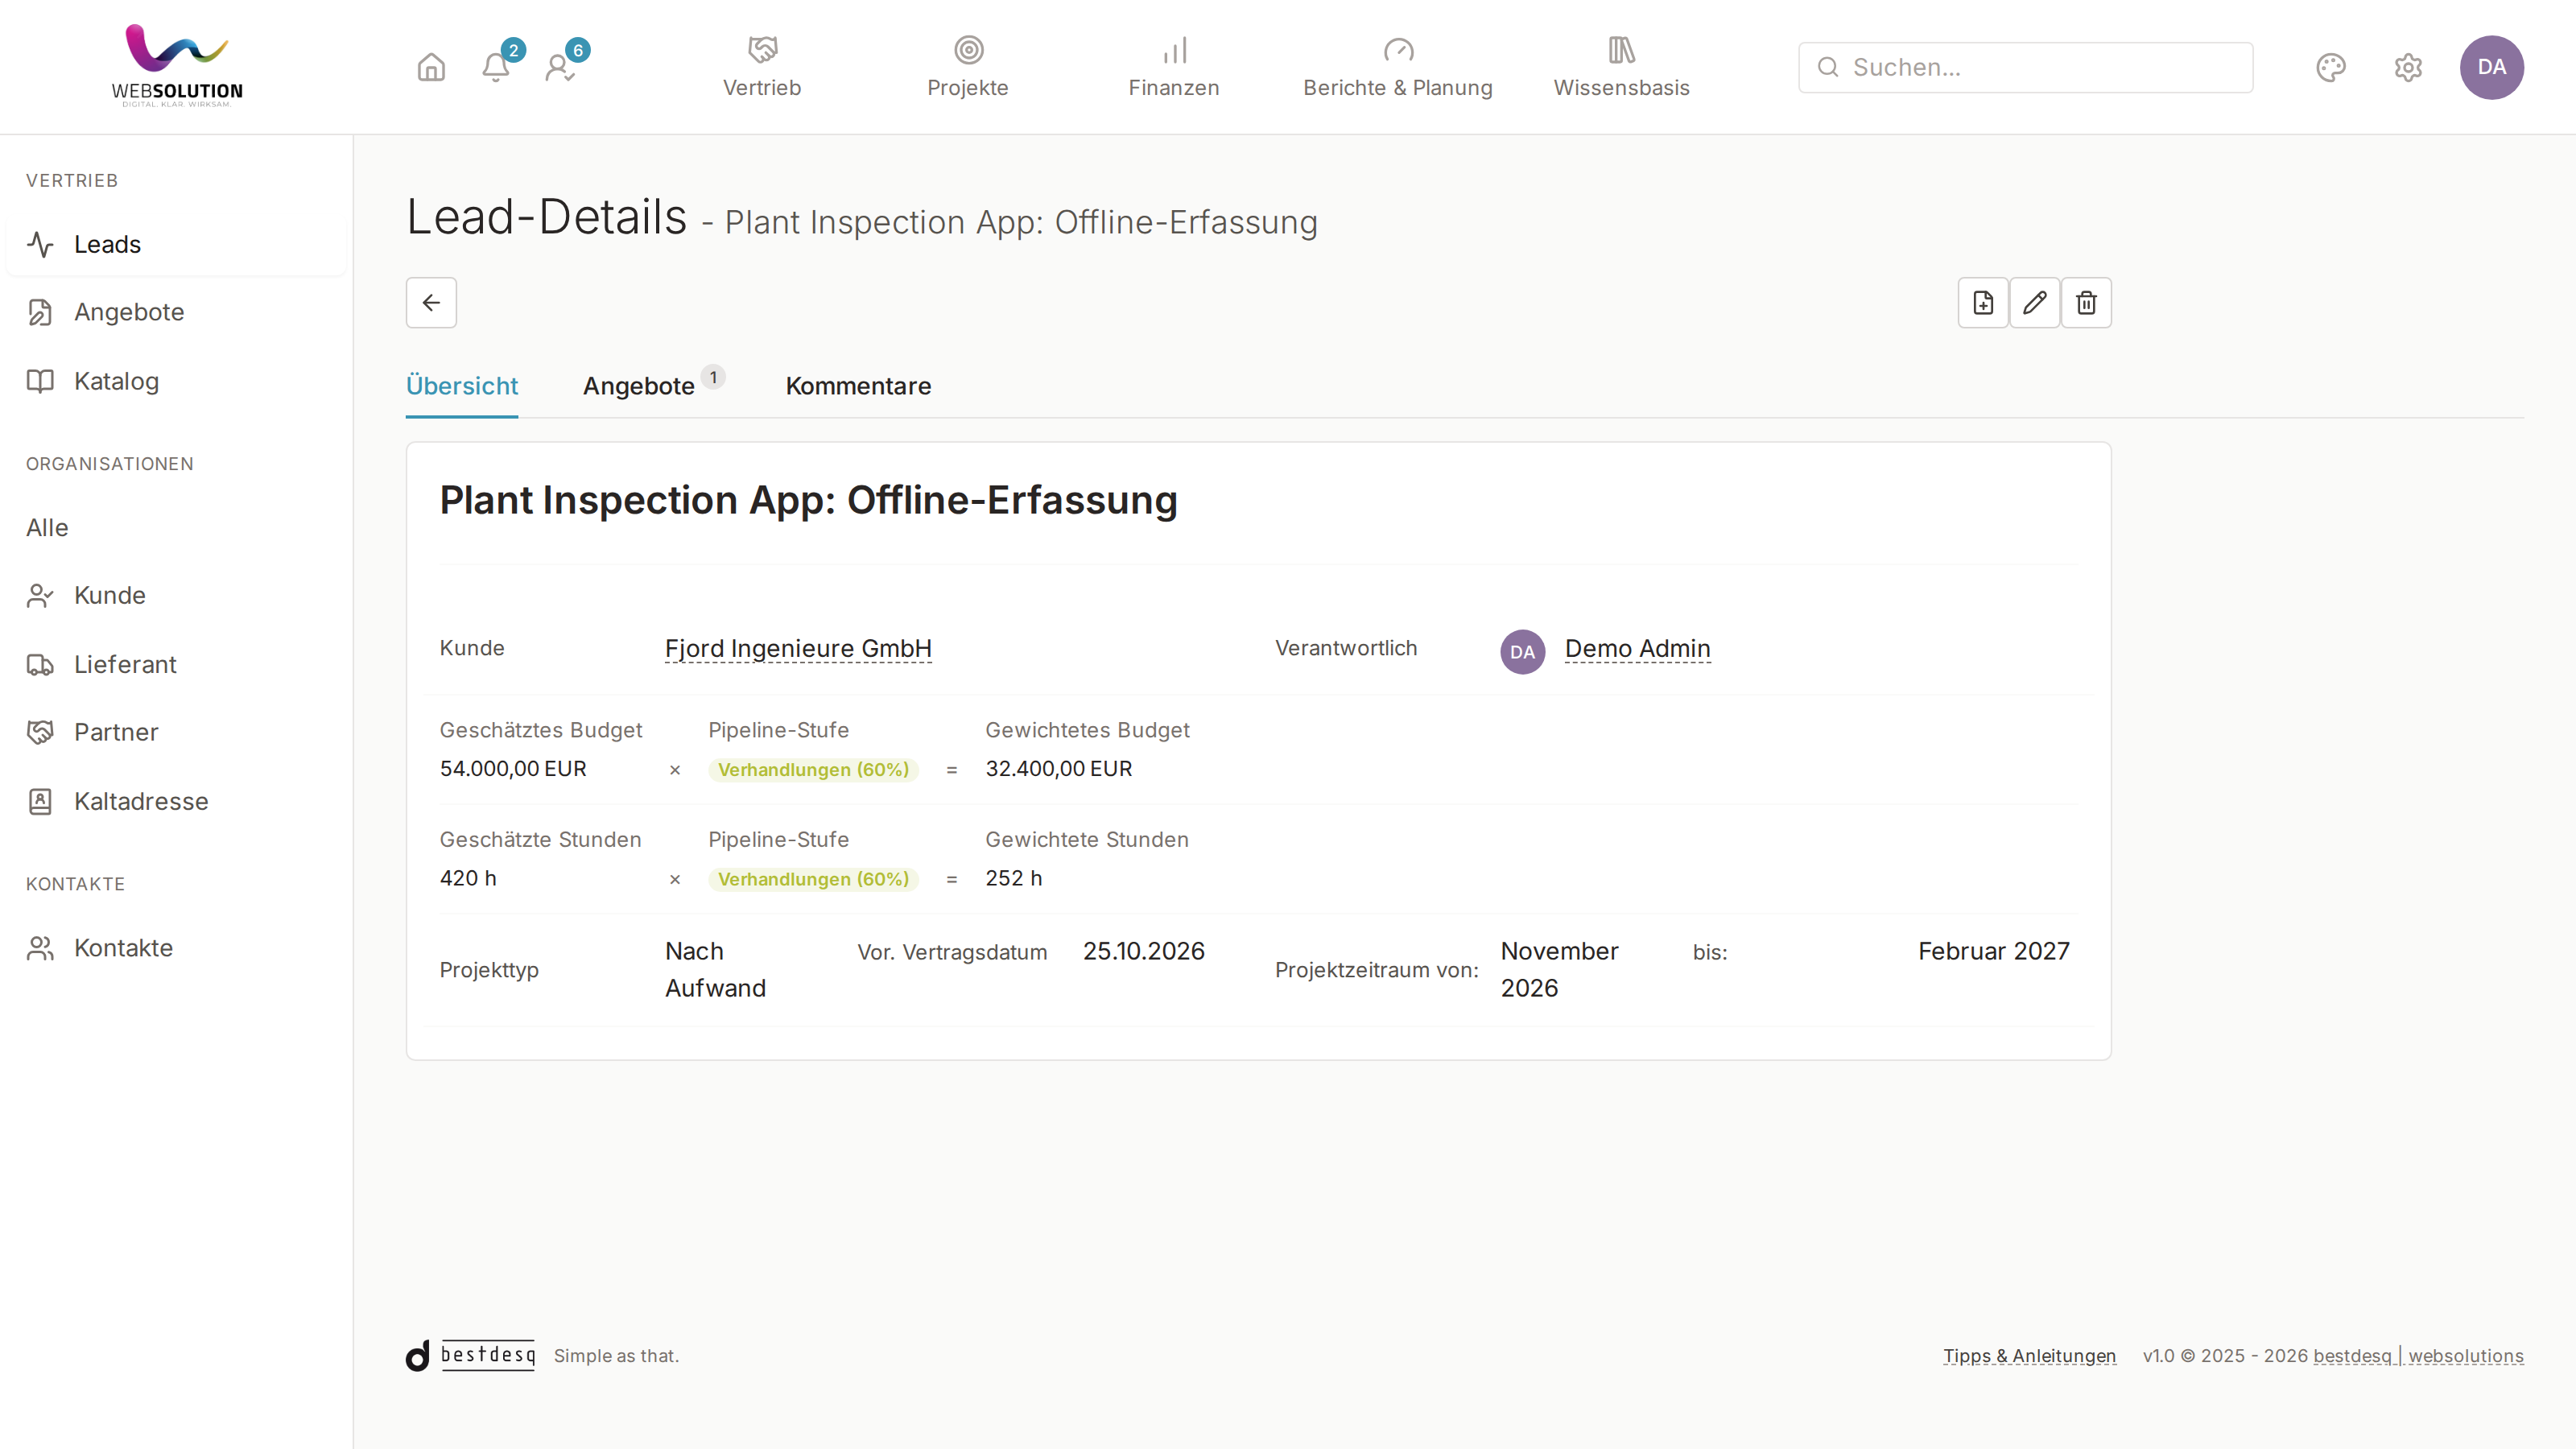Open the Vertrieb module
The width and height of the screenshot is (2576, 1449).
(x=762, y=67)
